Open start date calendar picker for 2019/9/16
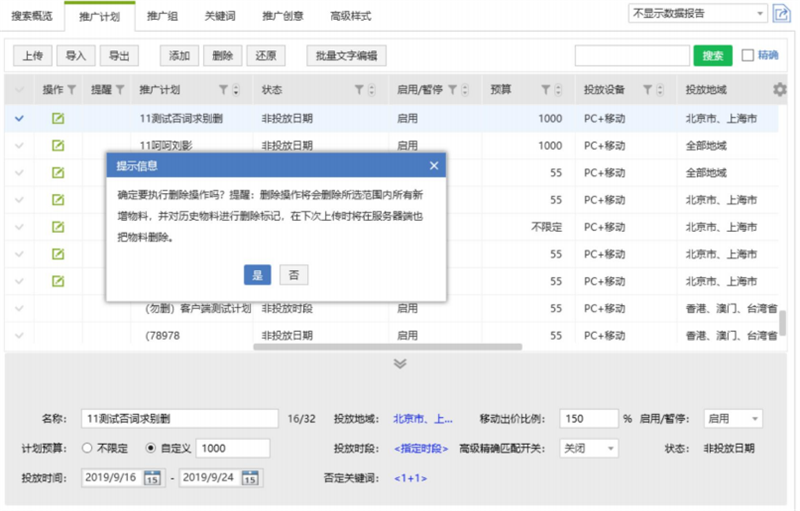The image size is (800, 511). point(153,477)
